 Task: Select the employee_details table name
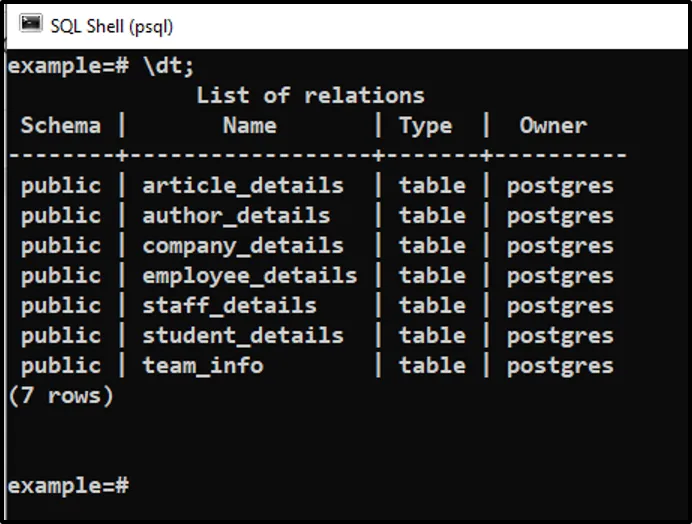tap(249, 276)
